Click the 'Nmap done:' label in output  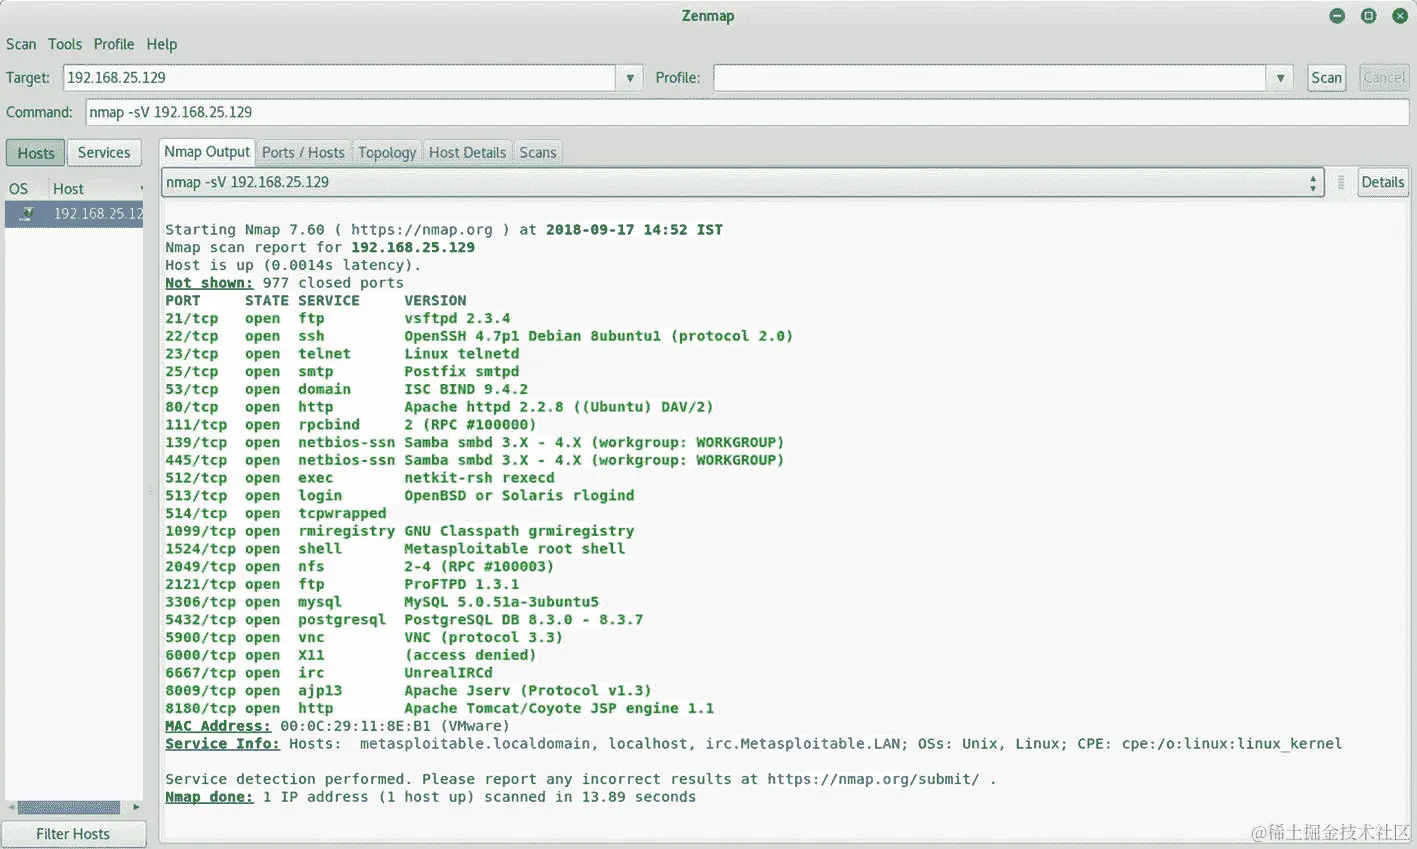point(209,797)
